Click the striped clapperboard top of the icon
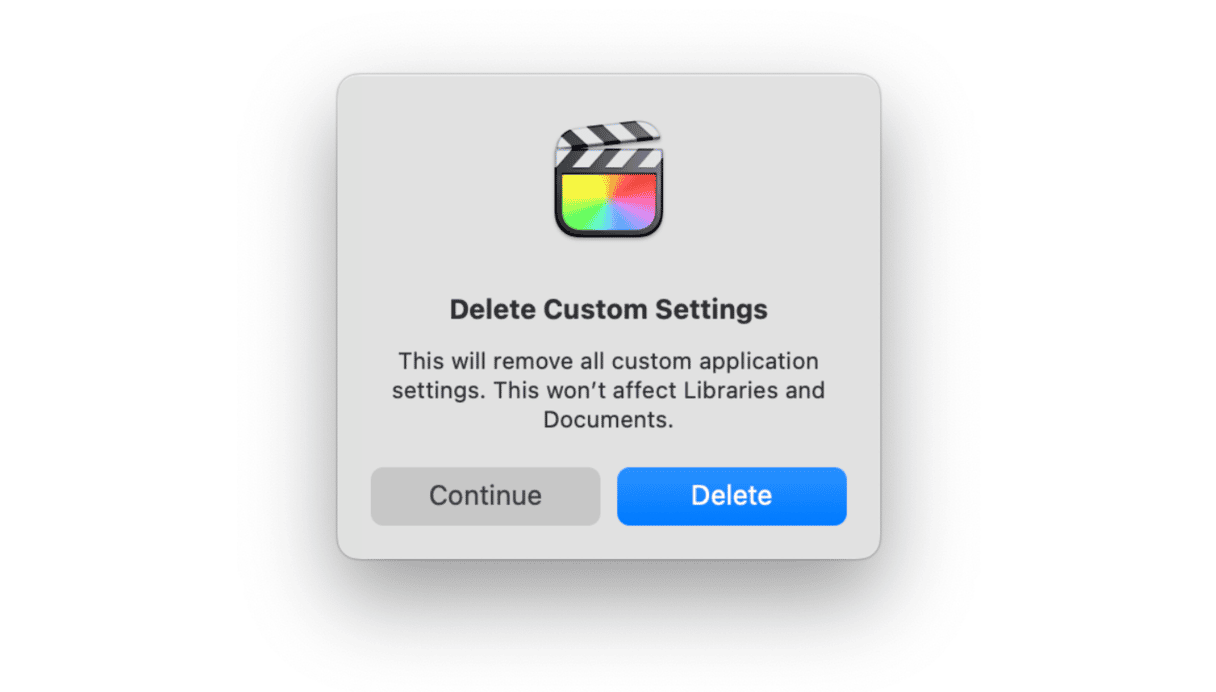 click(x=608, y=145)
